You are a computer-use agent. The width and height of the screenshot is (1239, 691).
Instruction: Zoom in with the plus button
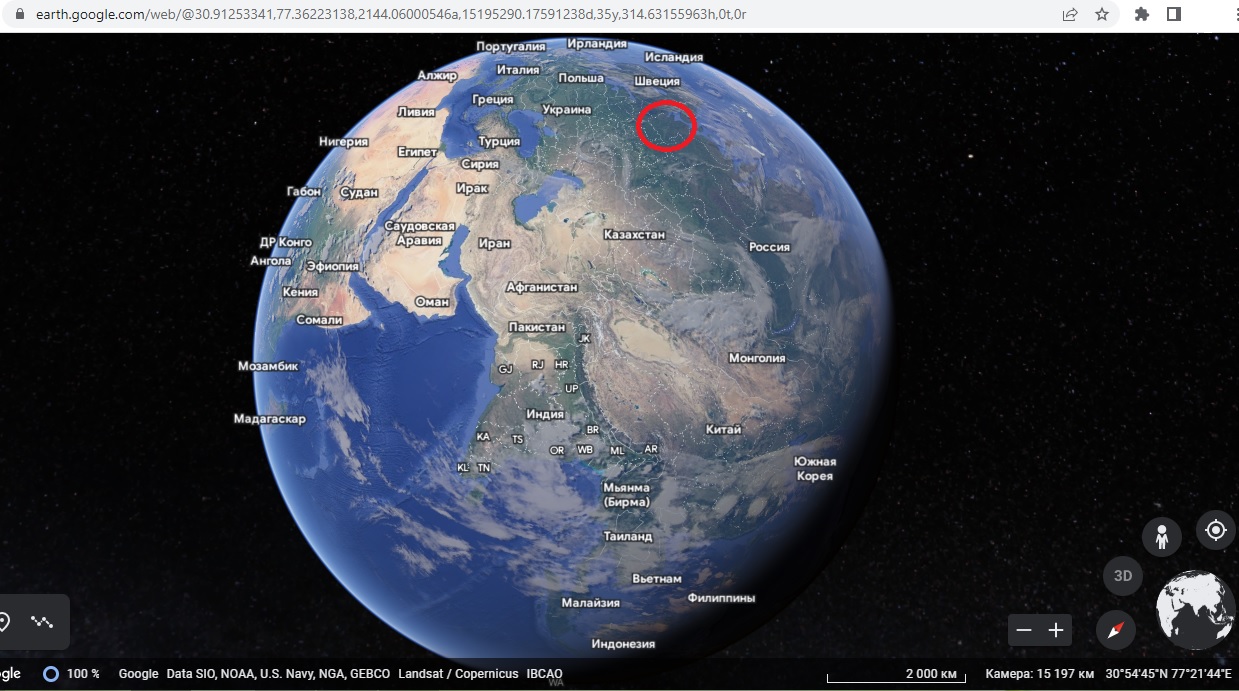(x=1056, y=630)
